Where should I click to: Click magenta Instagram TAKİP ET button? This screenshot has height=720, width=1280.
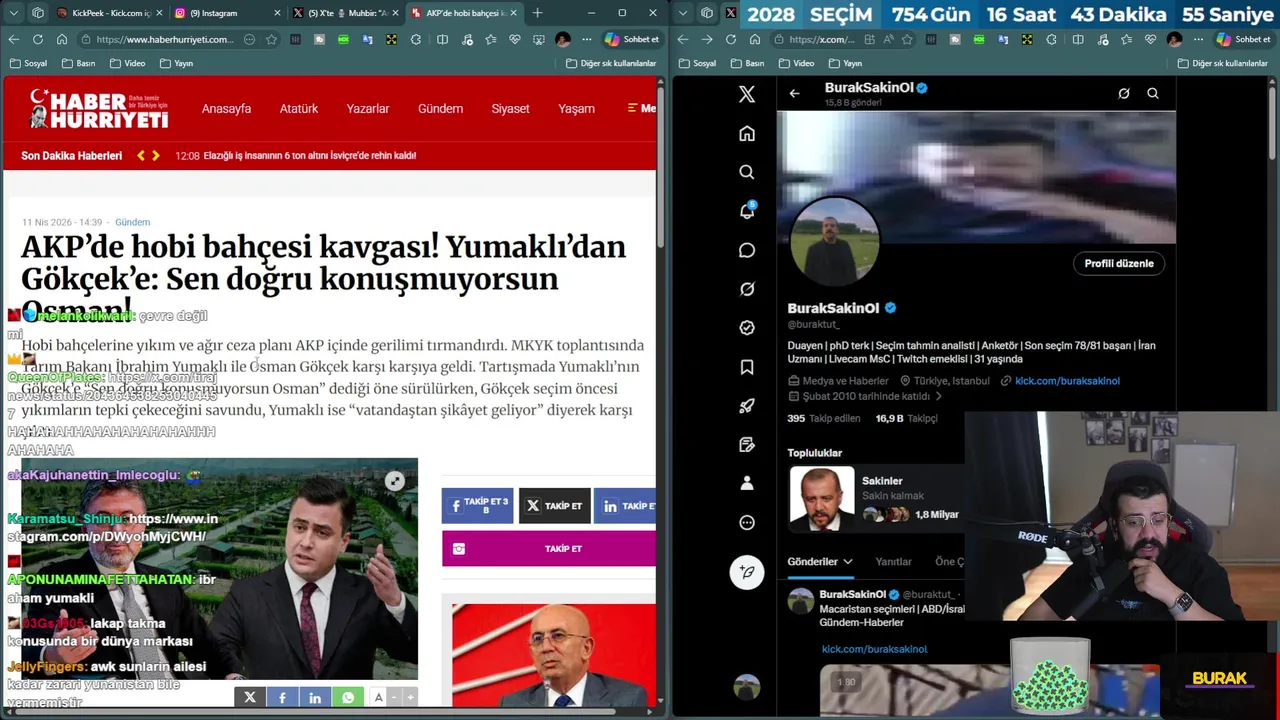[x=549, y=548]
